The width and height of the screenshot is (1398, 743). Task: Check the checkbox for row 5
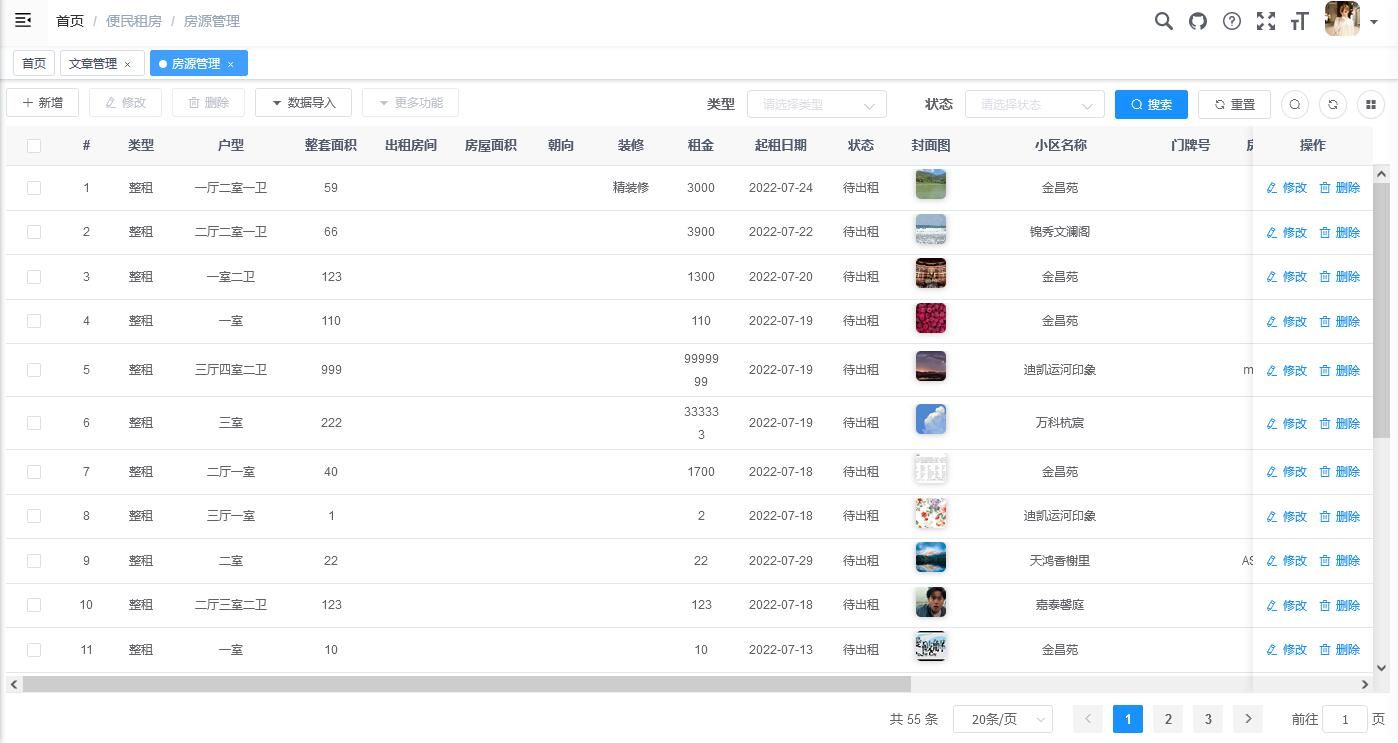tap(34, 370)
